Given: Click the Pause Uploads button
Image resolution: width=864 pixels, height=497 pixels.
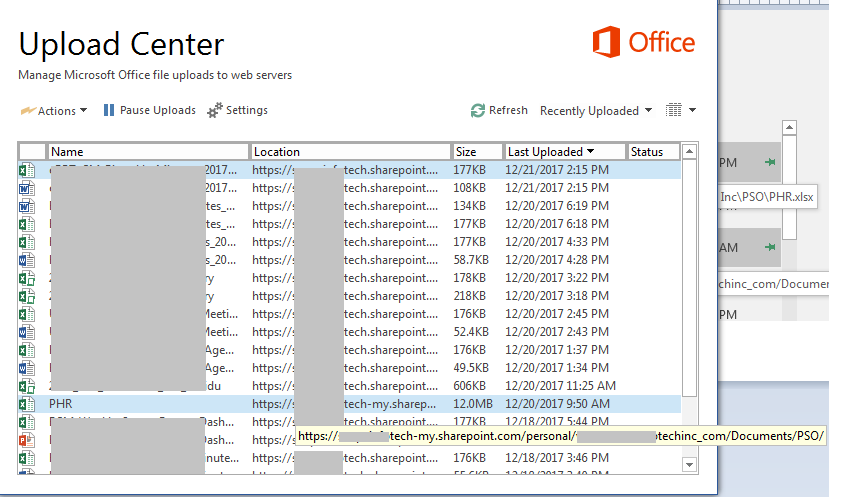Looking at the screenshot, I should tap(149, 110).
